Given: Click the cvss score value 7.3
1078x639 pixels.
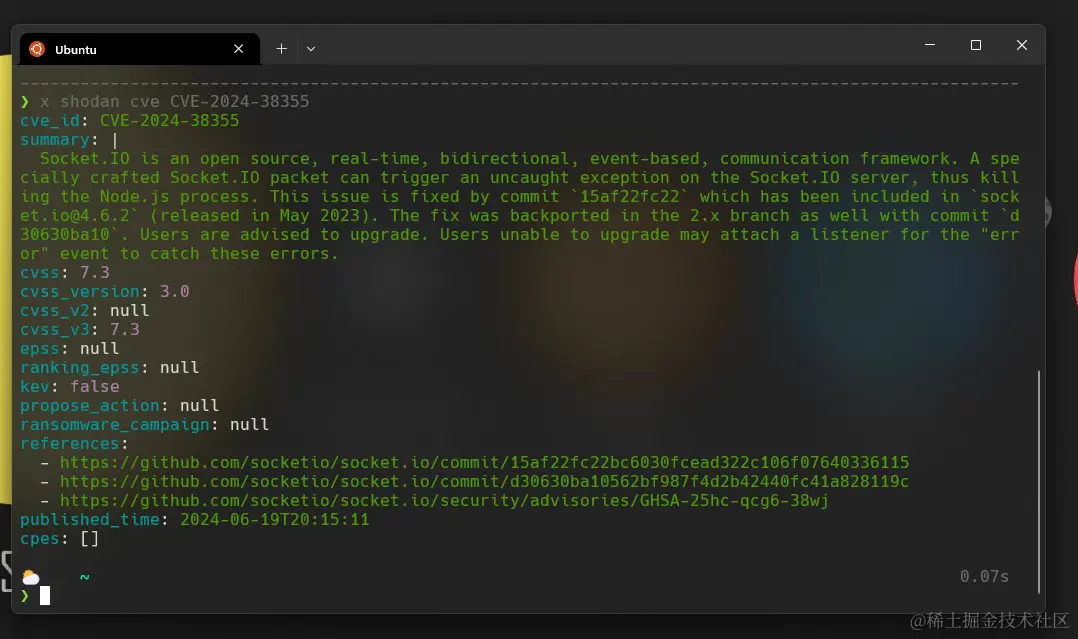Looking at the screenshot, I should click(x=93, y=272).
